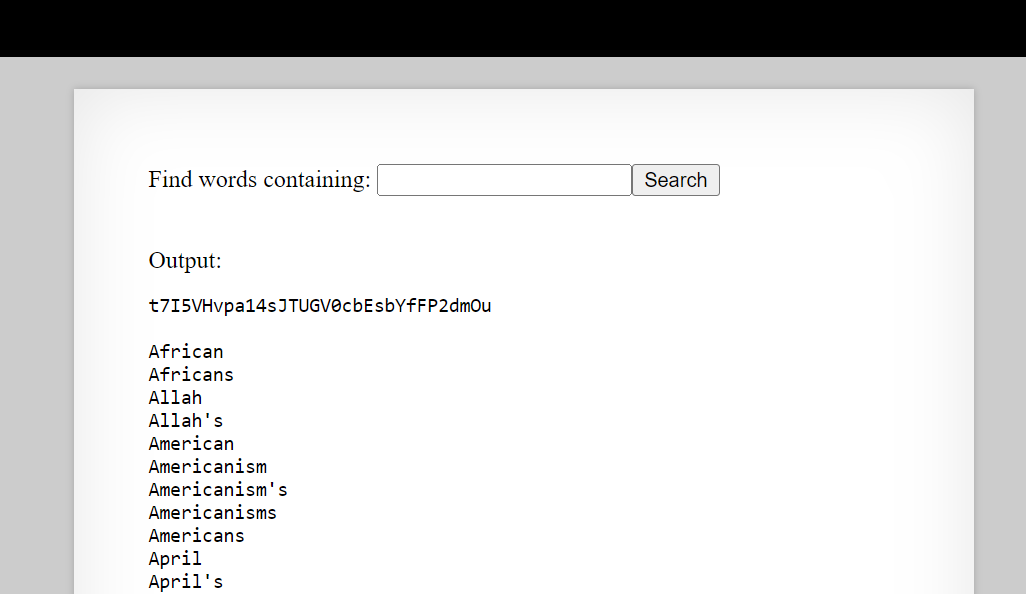
Task: Click the word Americanisms
Action: (x=212, y=512)
